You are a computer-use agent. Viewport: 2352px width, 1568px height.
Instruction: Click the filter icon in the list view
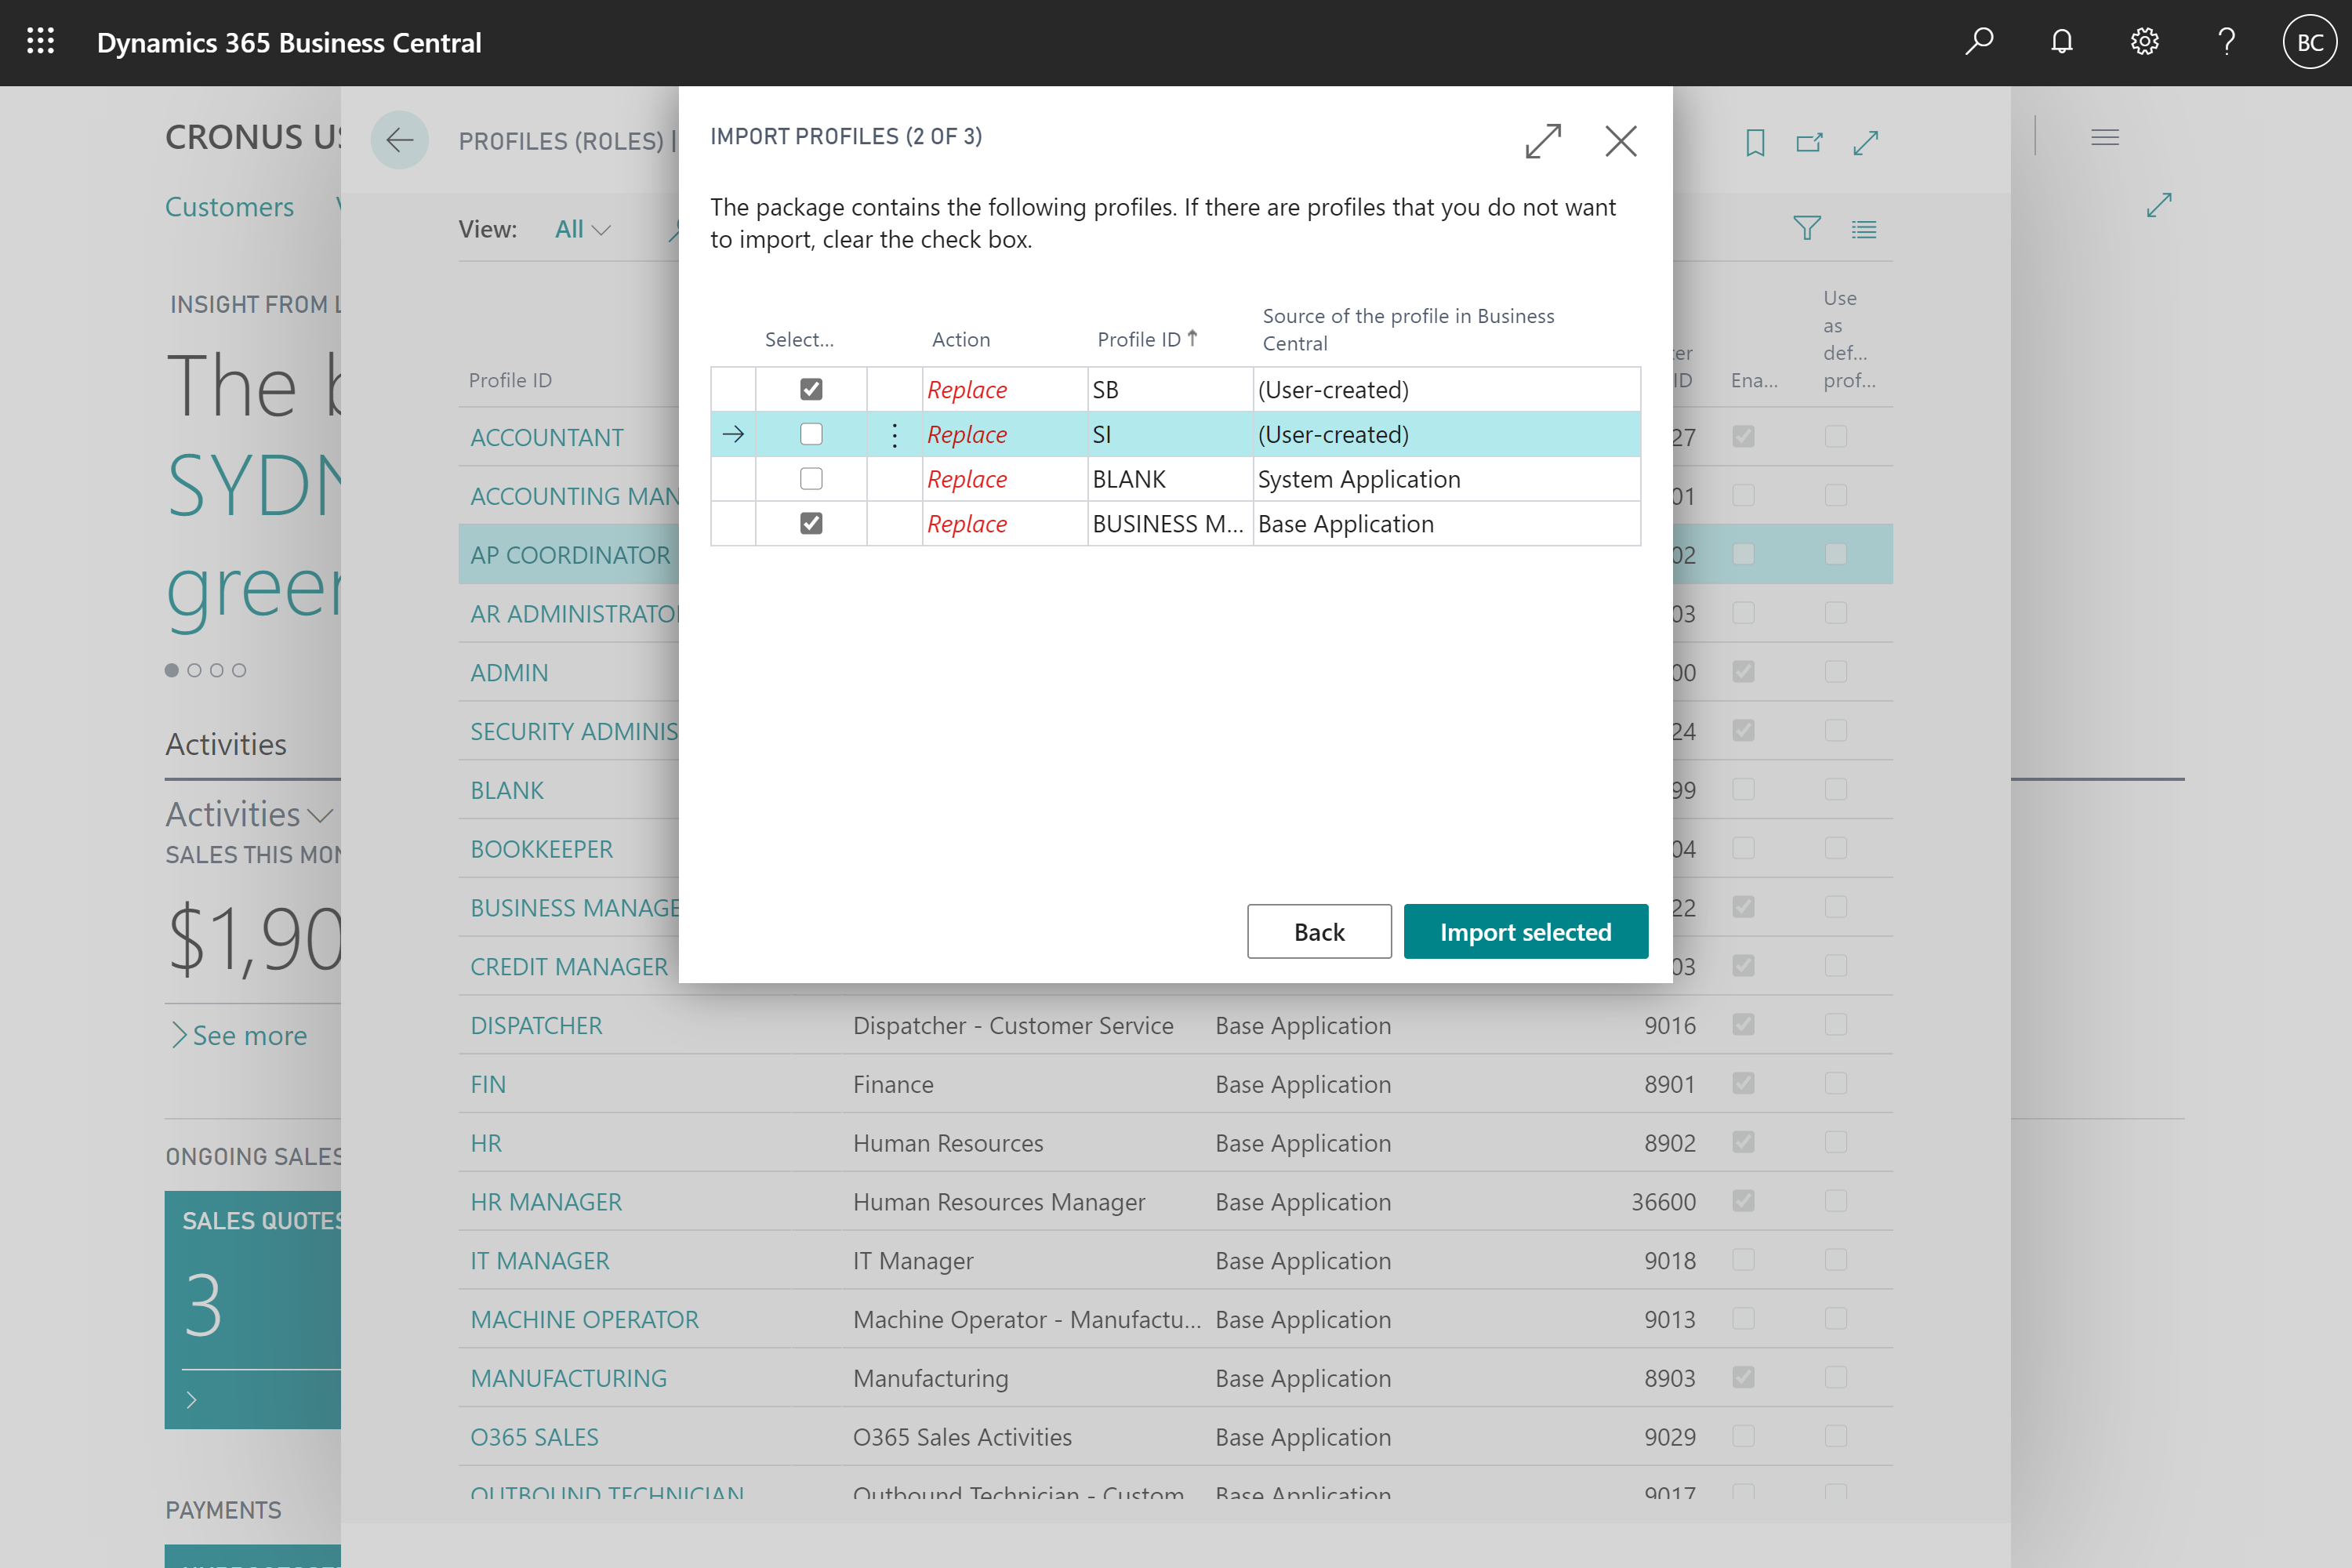tap(1808, 227)
